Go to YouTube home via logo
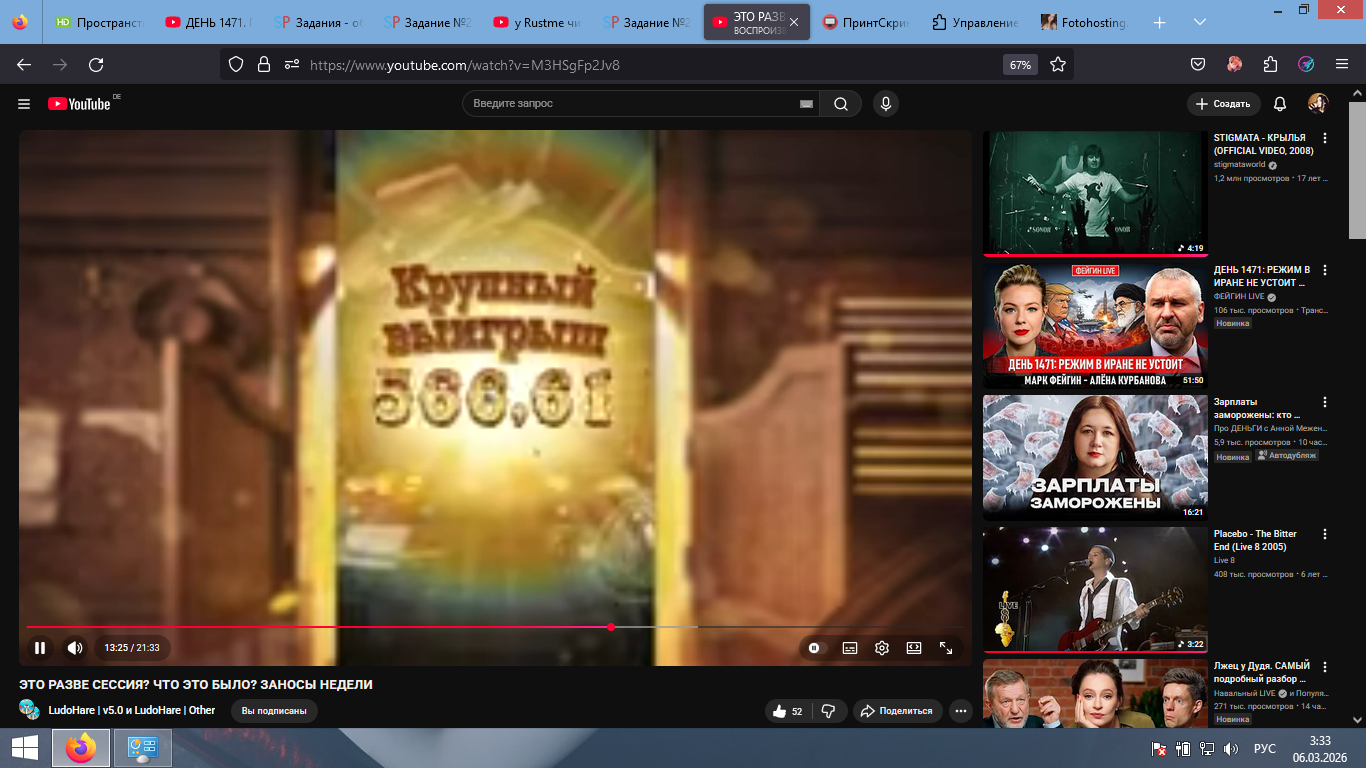The height and width of the screenshot is (768, 1366). 79,104
